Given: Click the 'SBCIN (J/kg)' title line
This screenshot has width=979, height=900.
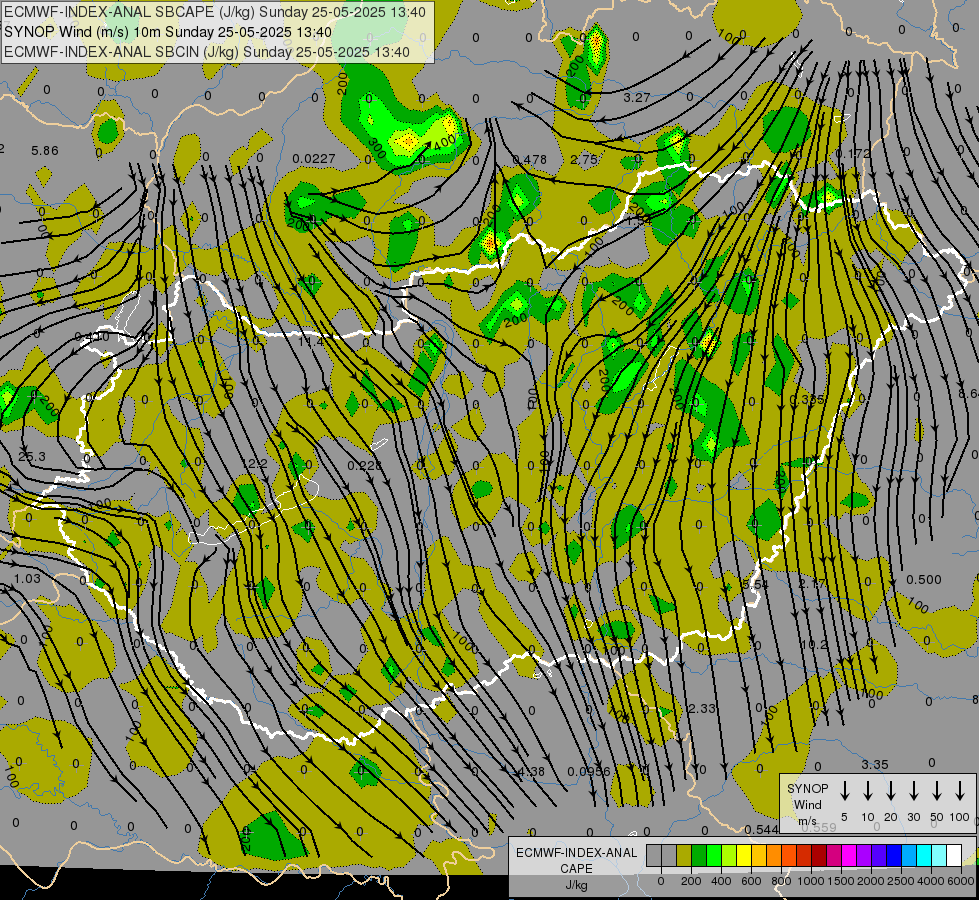Looking at the screenshot, I should pyautogui.click(x=207, y=52).
